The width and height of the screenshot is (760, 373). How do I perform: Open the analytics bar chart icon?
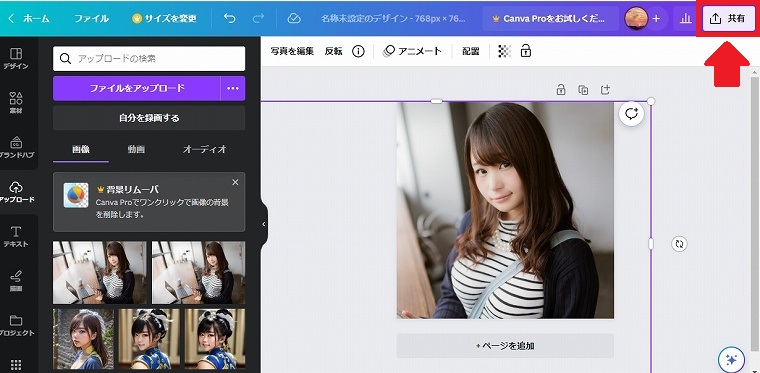point(685,18)
